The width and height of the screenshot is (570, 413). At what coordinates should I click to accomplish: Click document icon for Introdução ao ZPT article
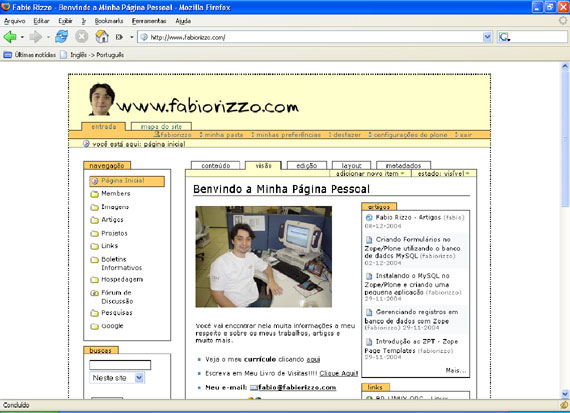(369, 342)
